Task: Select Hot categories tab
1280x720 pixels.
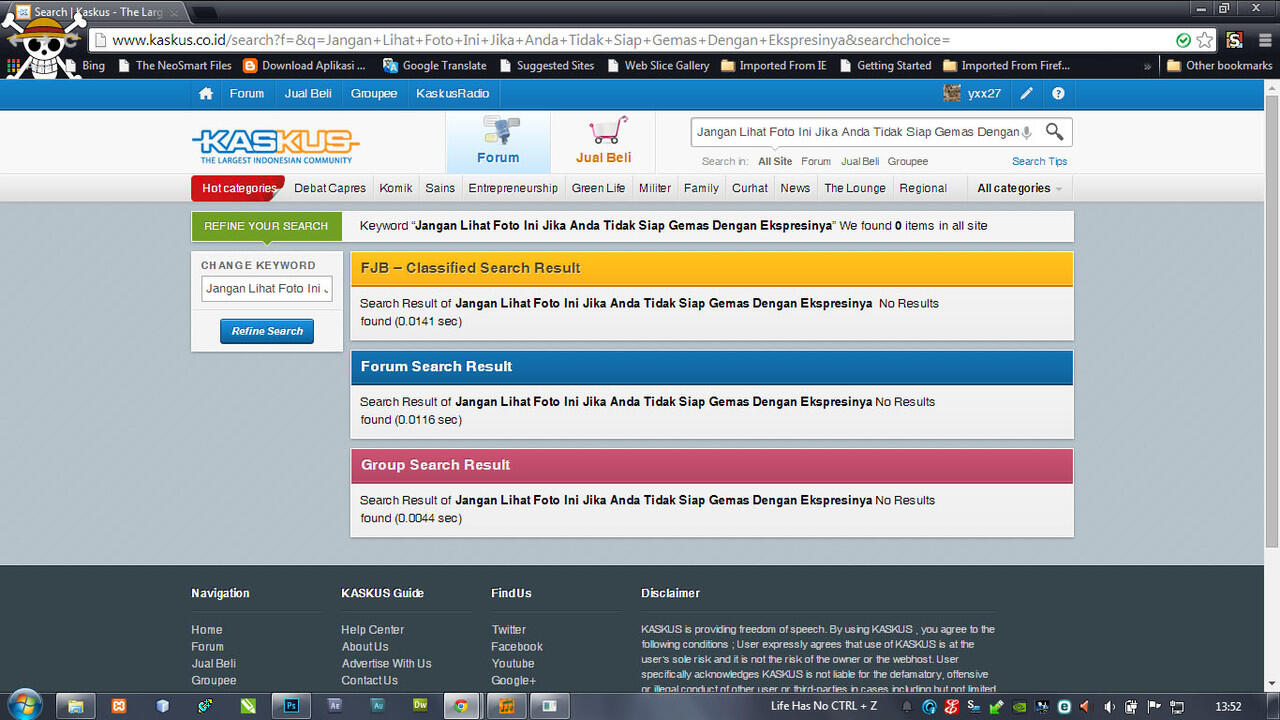Action: click(x=238, y=188)
